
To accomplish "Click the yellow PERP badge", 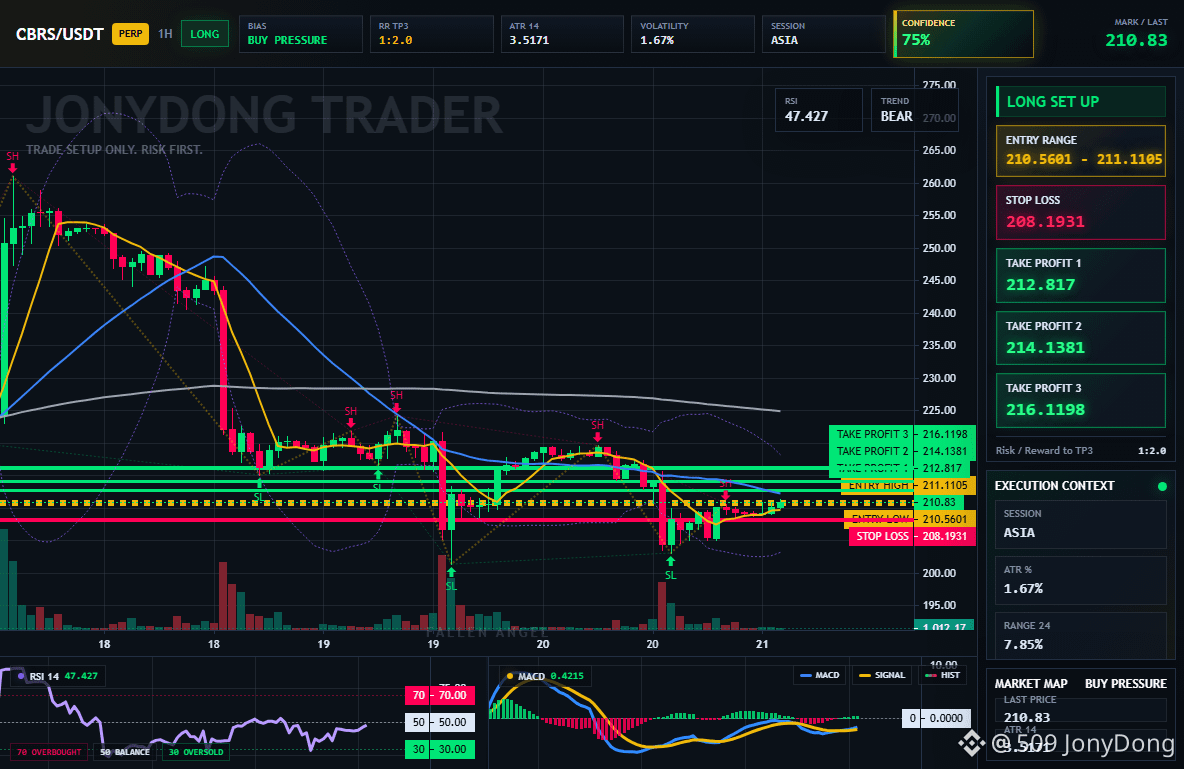I will point(131,34).
